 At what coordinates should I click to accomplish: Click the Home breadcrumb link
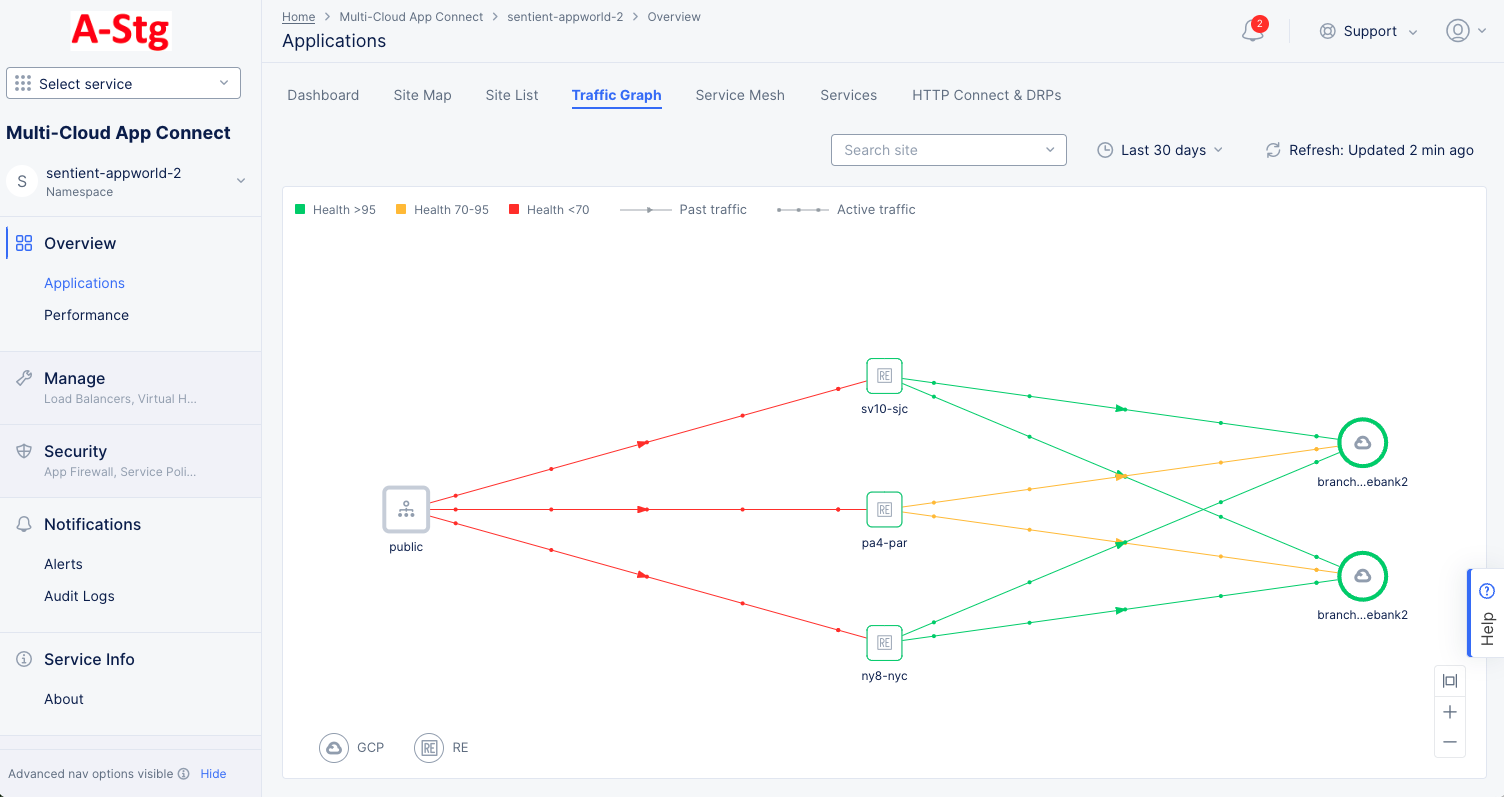298,16
